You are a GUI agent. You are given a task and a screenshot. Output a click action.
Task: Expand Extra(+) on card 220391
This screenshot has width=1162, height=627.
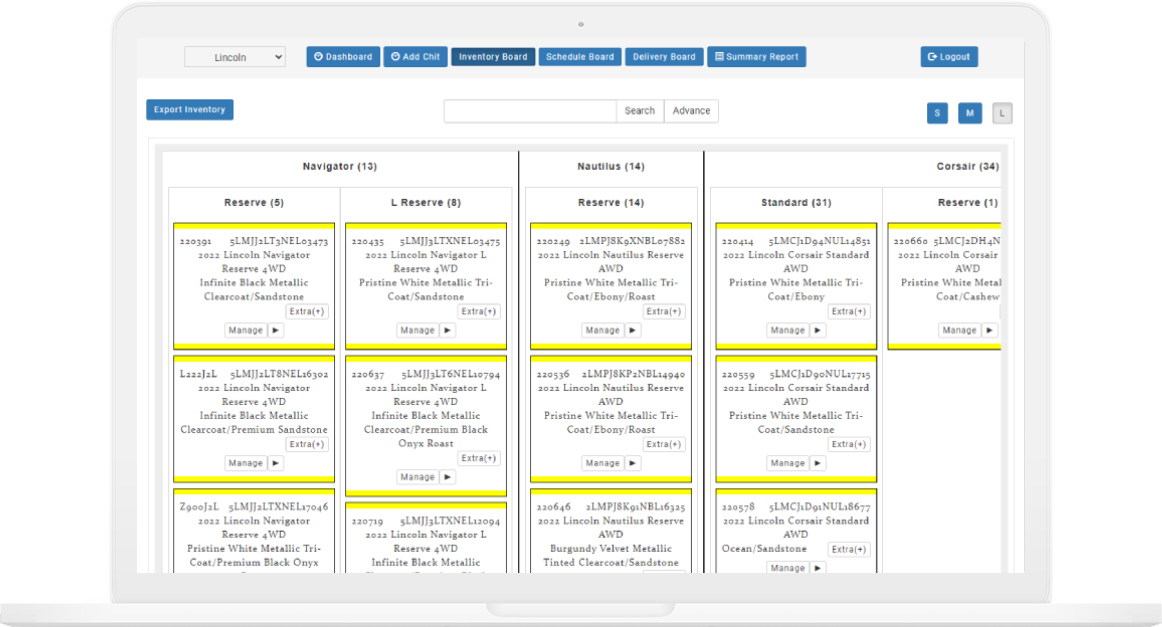307,312
